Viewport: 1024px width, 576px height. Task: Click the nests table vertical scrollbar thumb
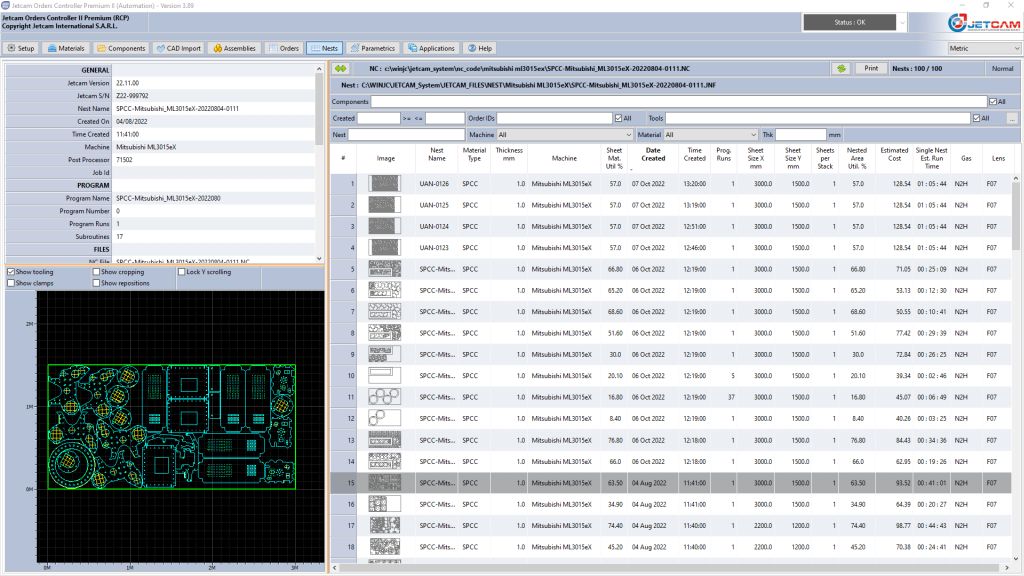[1016, 216]
